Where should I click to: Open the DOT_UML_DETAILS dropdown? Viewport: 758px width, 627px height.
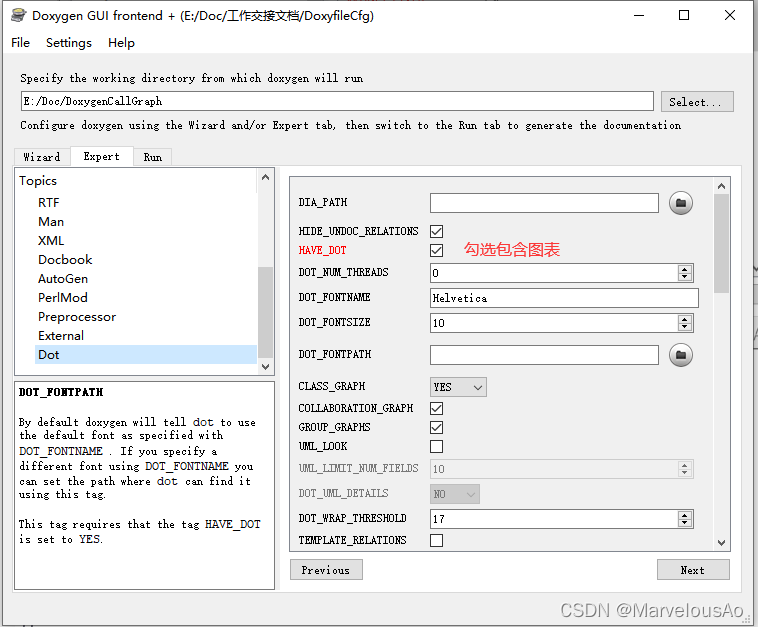454,494
